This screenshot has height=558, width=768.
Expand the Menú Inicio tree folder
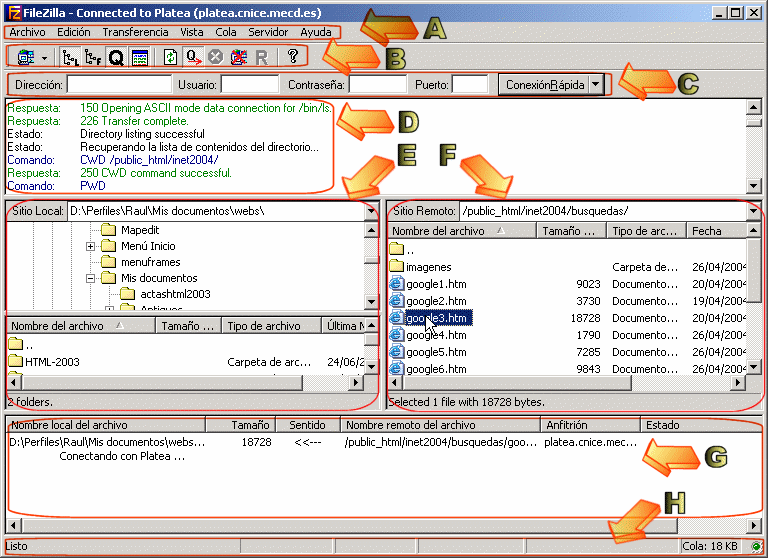click(91, 246)
